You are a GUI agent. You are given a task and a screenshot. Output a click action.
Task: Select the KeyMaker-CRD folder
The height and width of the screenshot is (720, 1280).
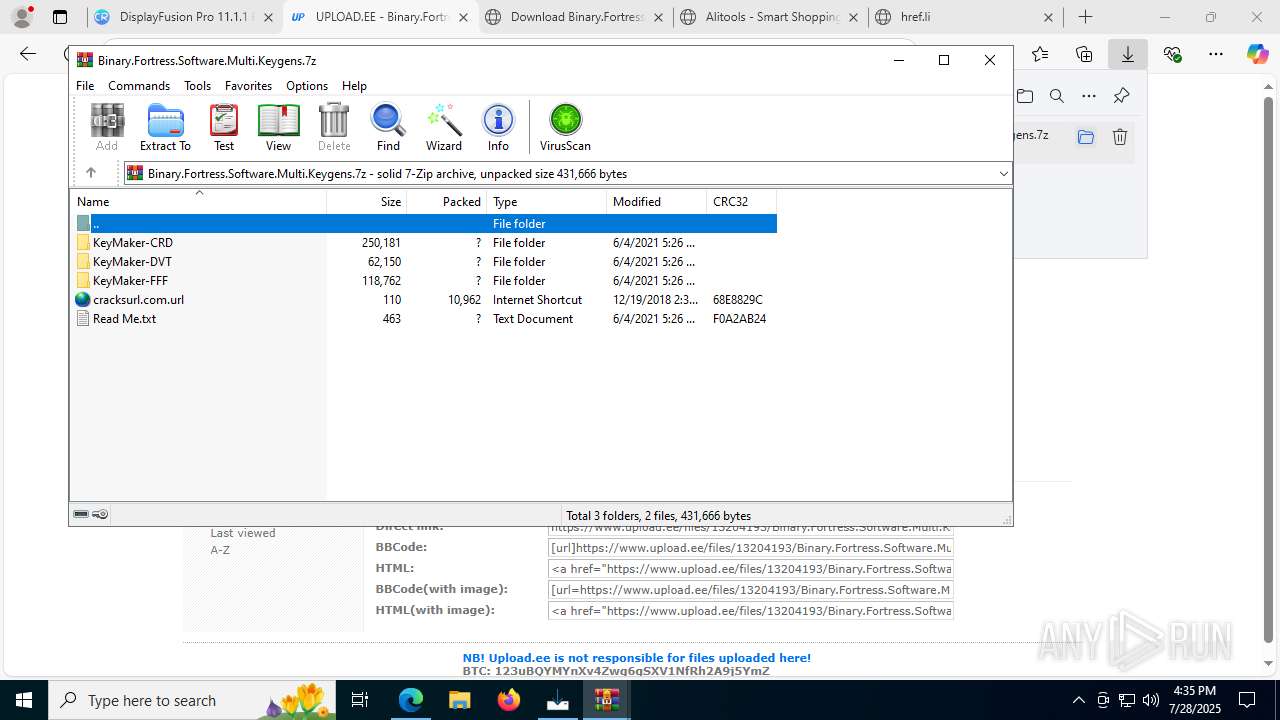(132, 243)
